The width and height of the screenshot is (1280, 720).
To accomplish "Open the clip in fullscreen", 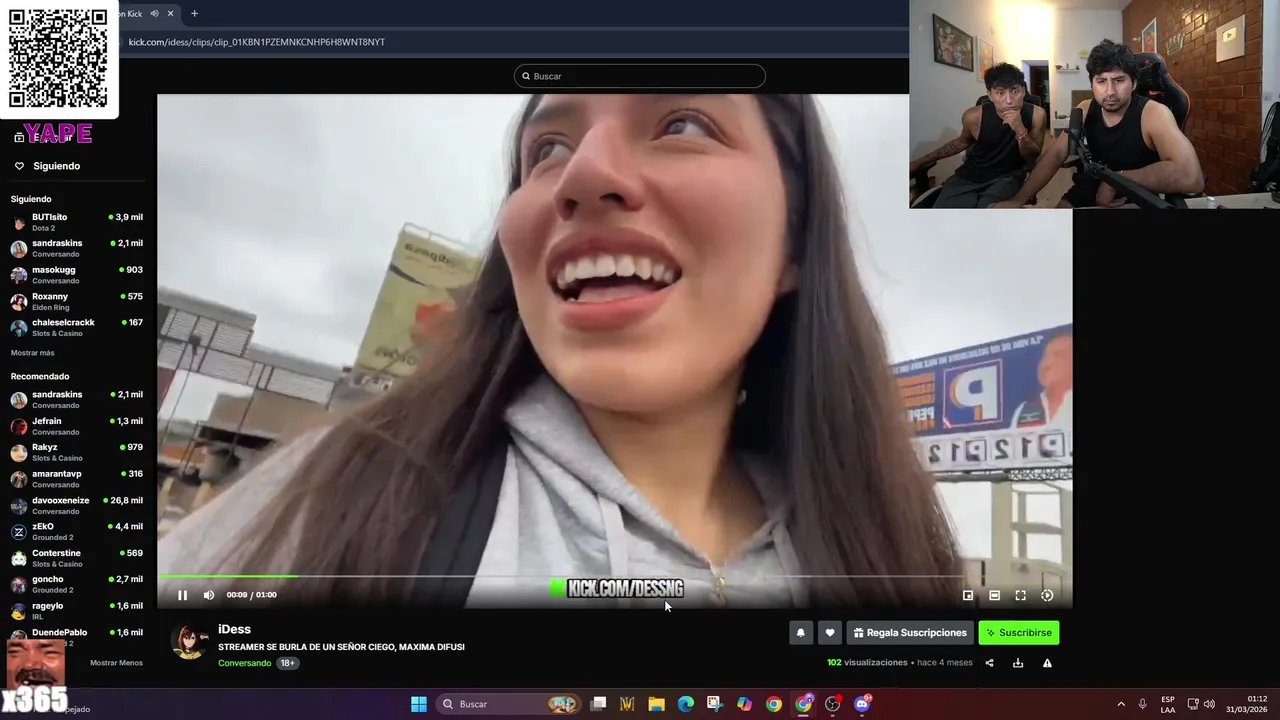I will click(1021, 595).
